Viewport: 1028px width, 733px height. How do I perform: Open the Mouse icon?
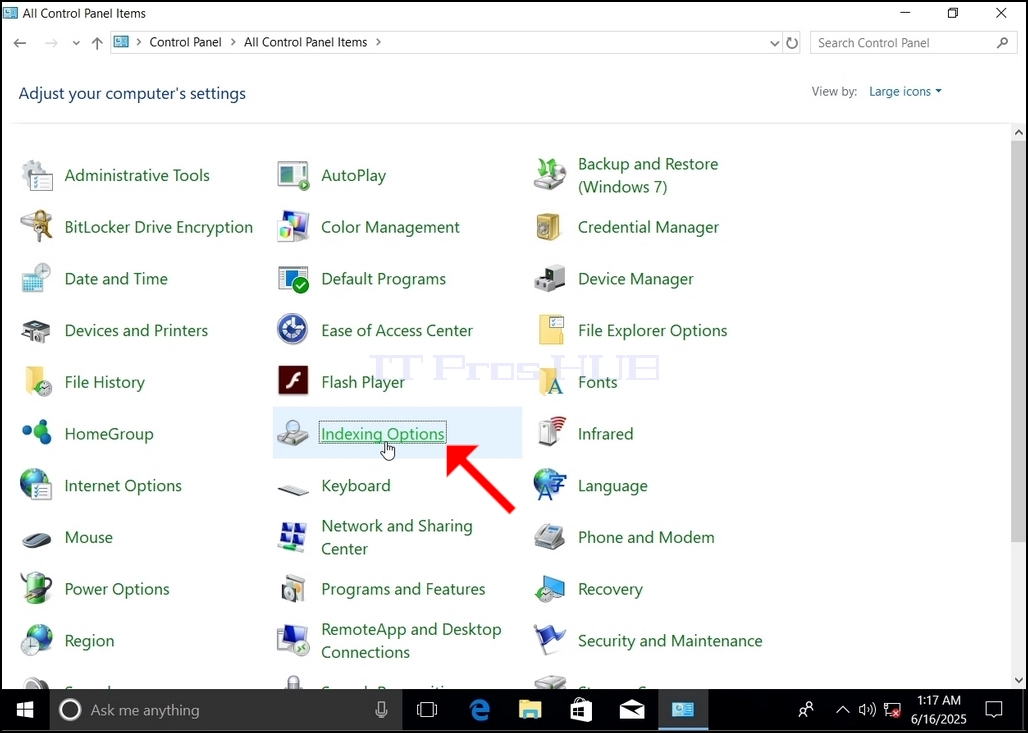click(37, 539)
